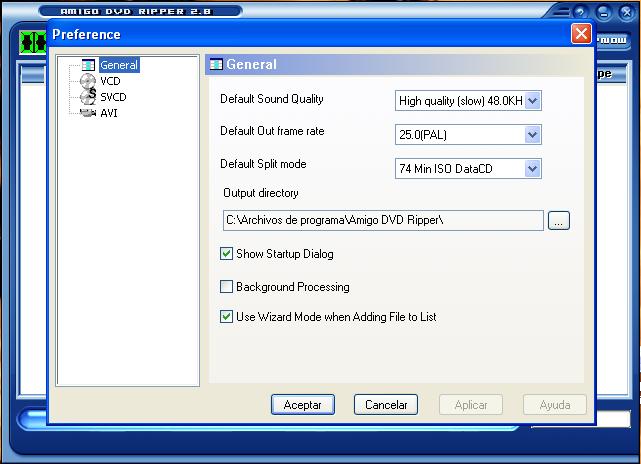This screenshot has width=641, height=464.
Task: Open Default Split mode dropdown
Action: (x=532, y=168)
